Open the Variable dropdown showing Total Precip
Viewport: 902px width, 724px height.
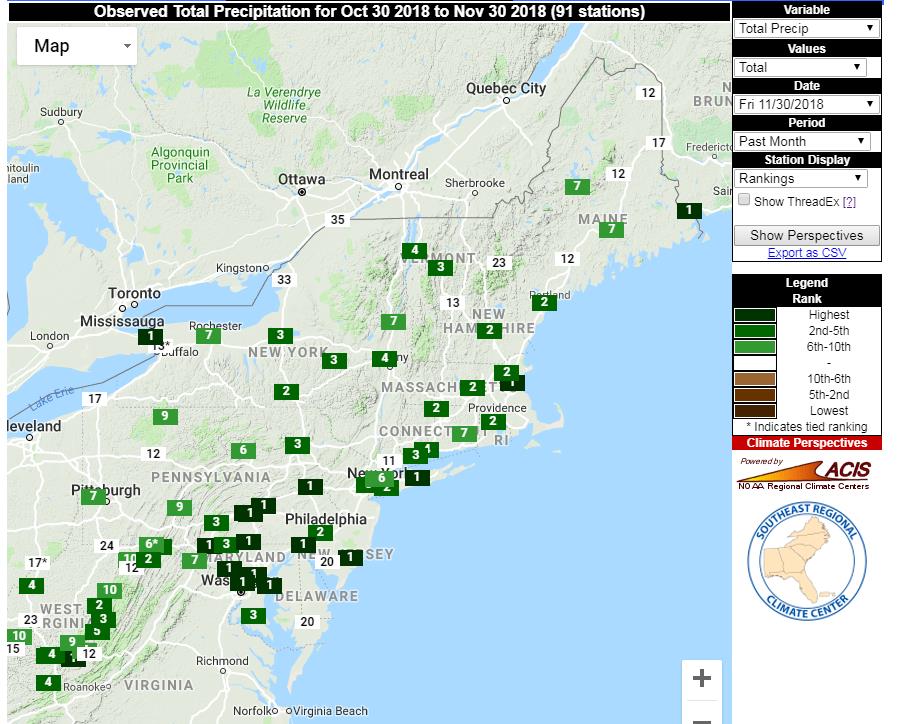(806, 29)
